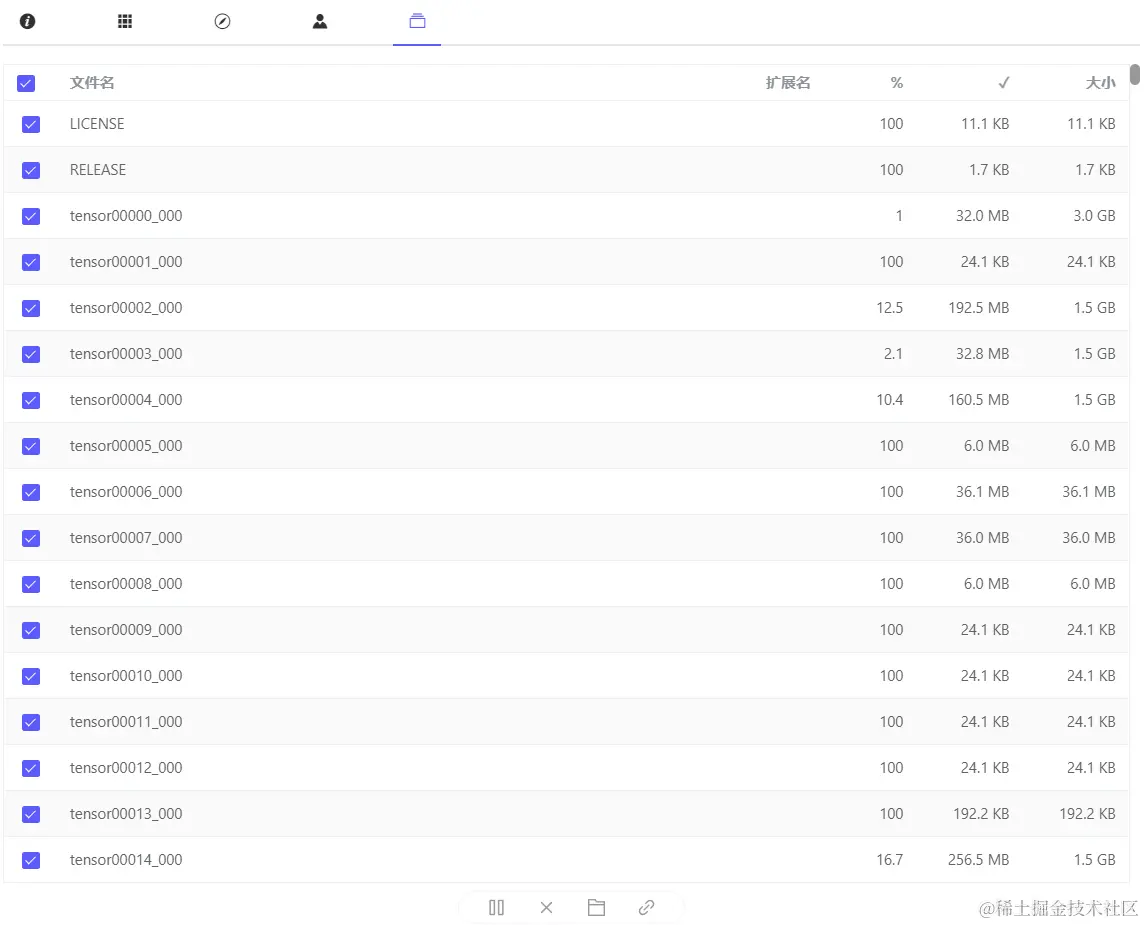1145x925 pixels.
Task: Select file name tensor00014_000
Action: point(126,860)
